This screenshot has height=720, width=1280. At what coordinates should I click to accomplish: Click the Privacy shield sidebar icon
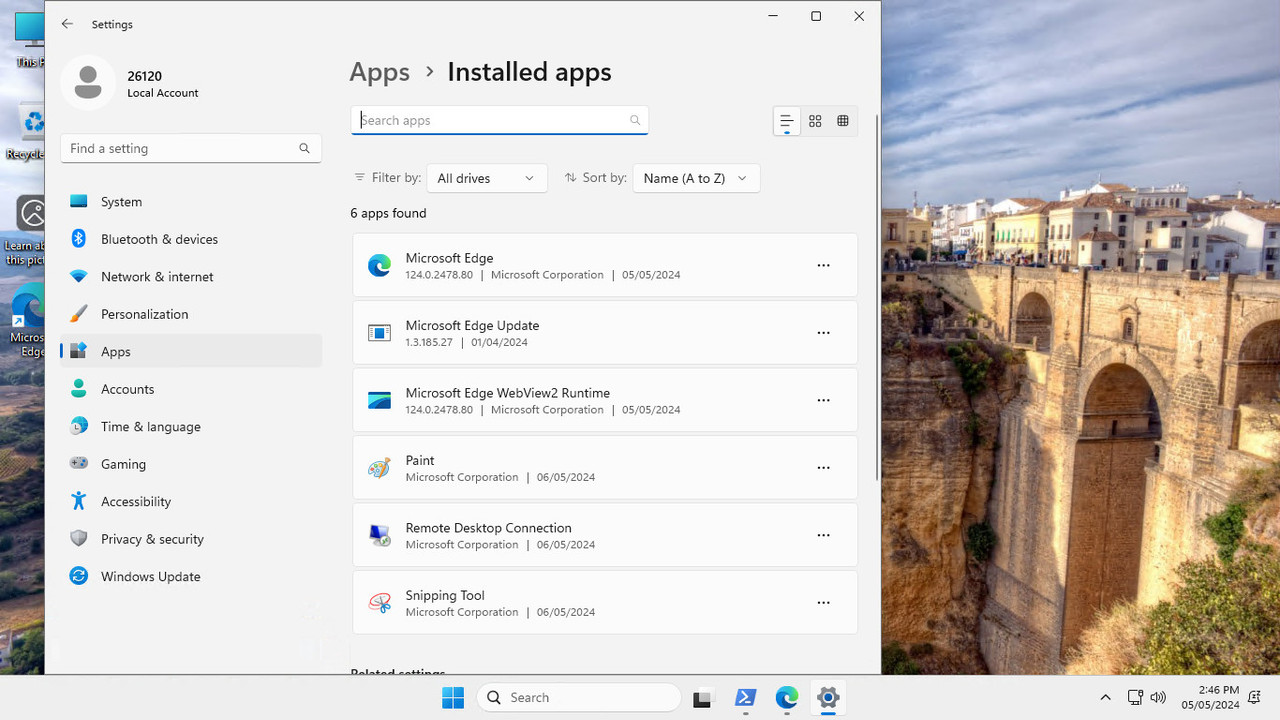[x=79, y=539]
